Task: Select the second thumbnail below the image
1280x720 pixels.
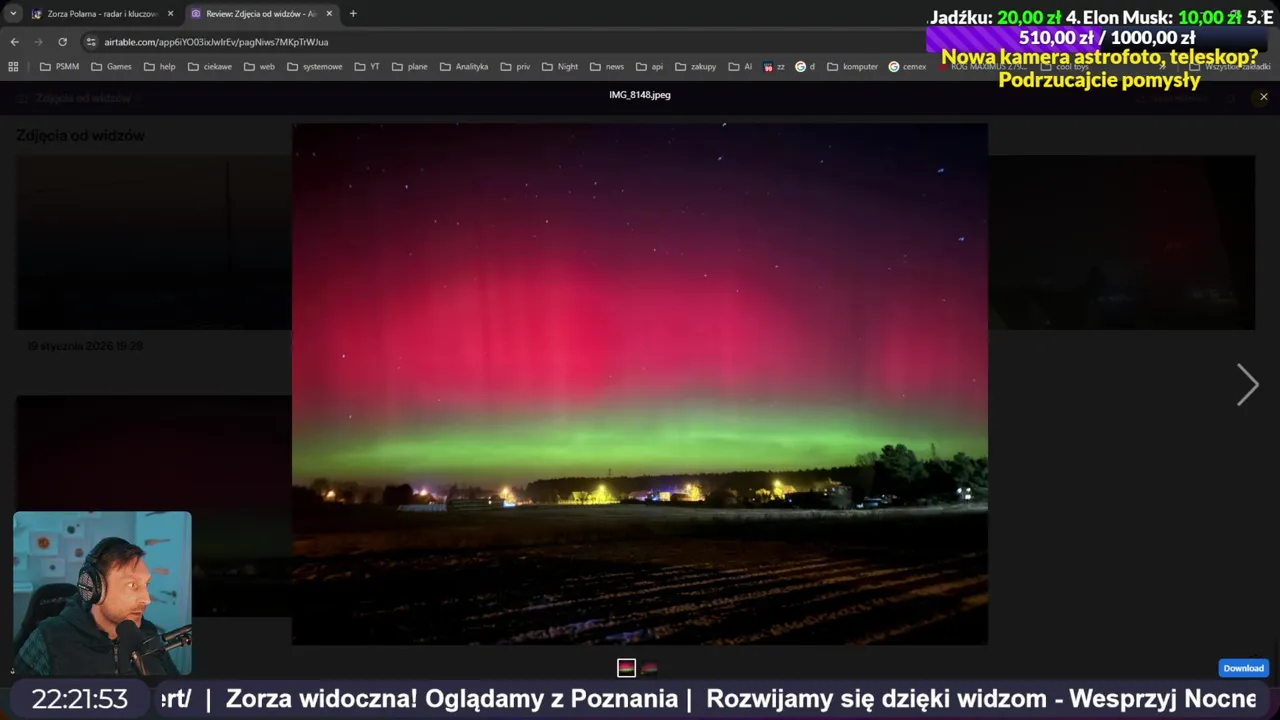Action: point(650,668)
